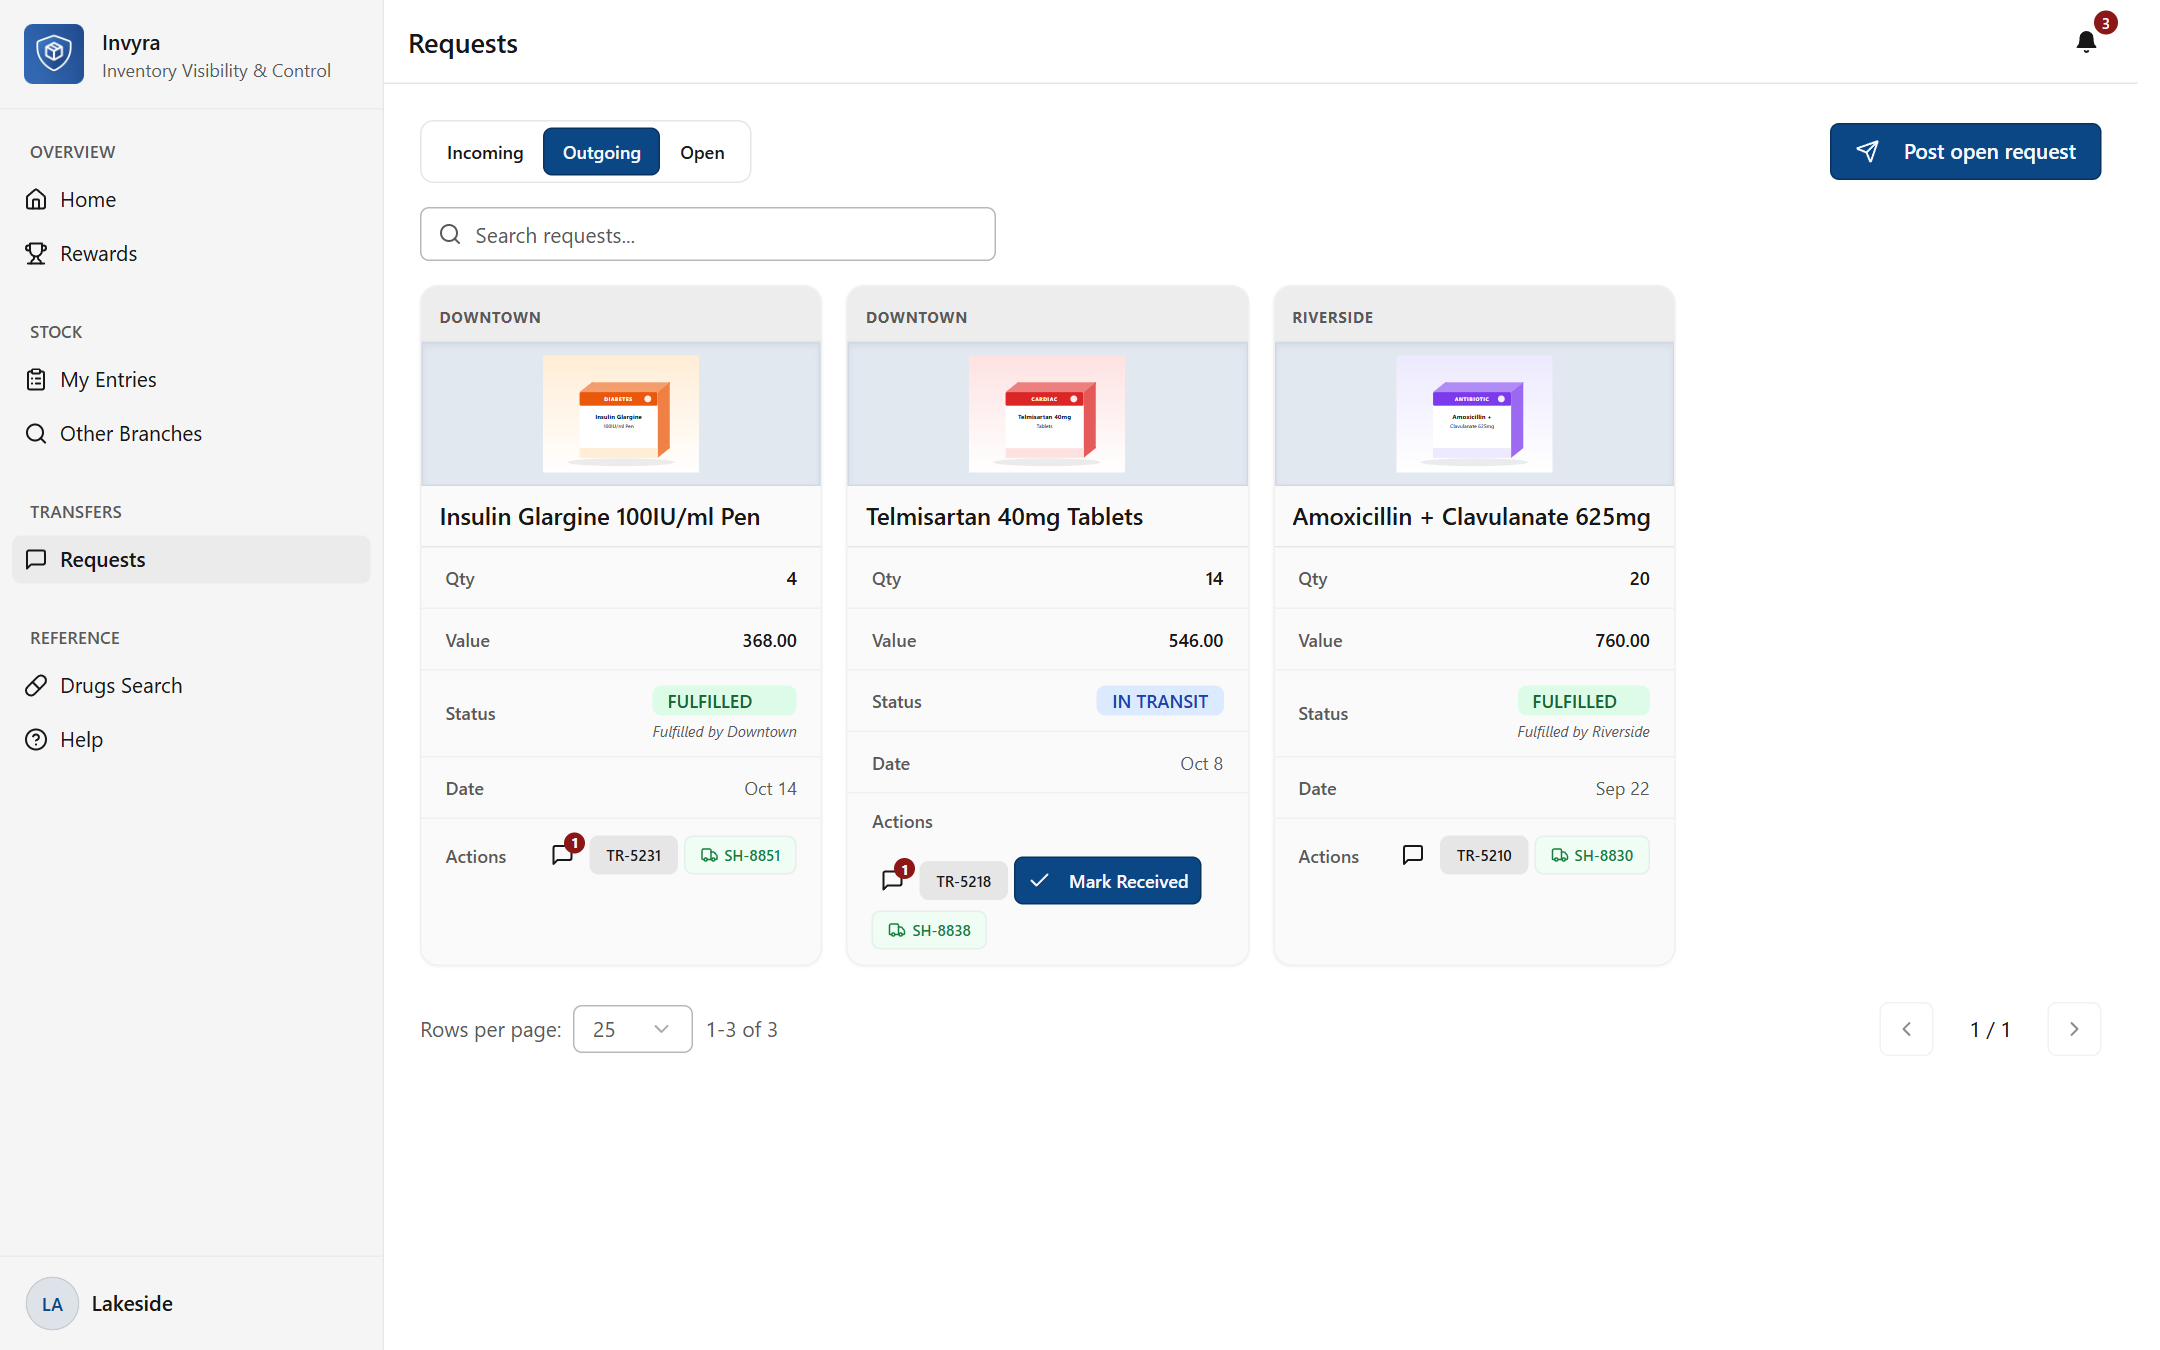Open comments on Telmisartan card
The image size is (2160, 1350).
coord(893,880)
